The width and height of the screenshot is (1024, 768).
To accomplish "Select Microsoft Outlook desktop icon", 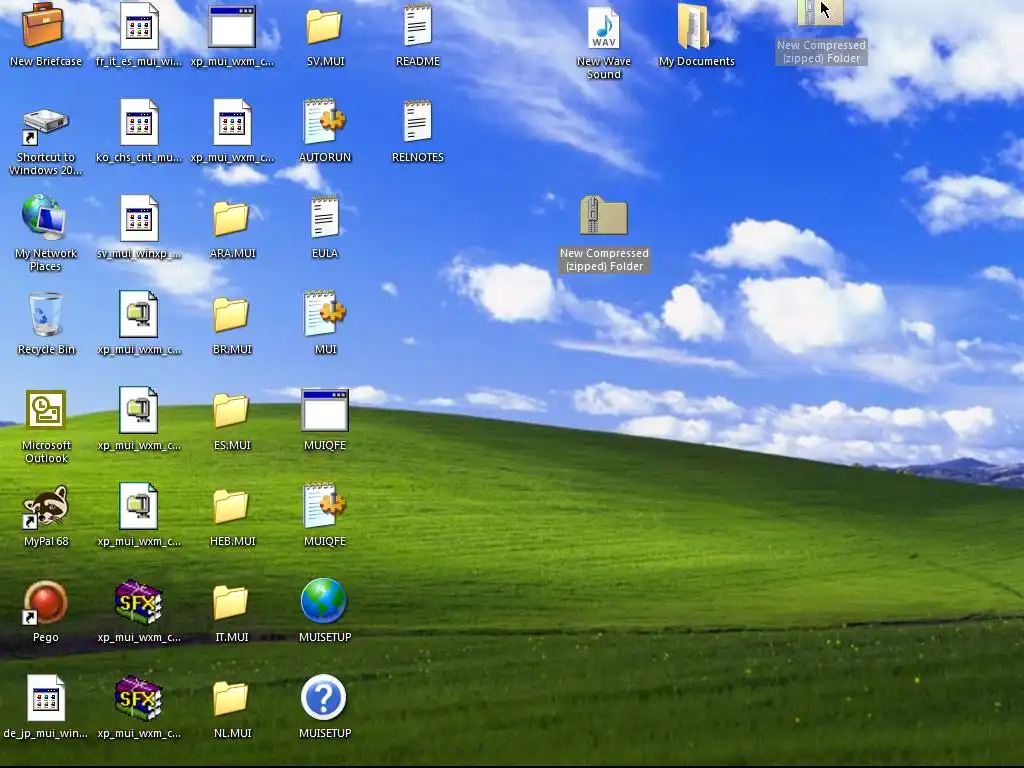I will click(x=45, y=411).
